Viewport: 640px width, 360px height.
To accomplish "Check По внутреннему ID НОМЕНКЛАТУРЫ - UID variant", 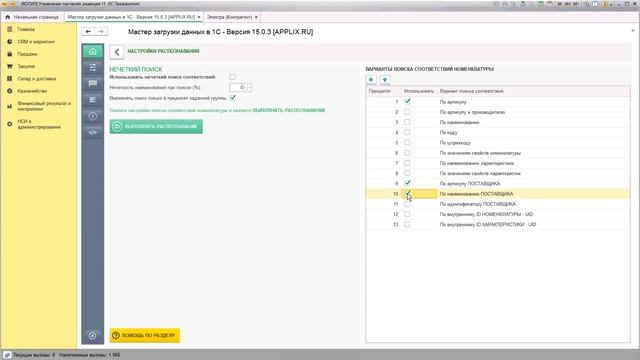I will click(407, 214).
